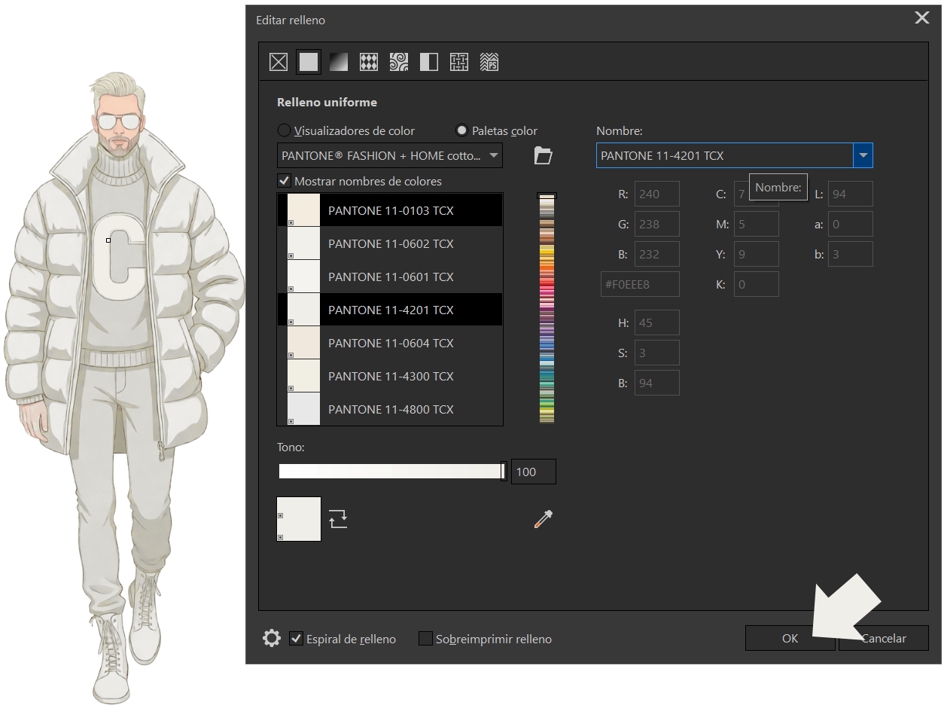Select the Two-color pattern fill icon
Screen dimensions: 945x724
pos(429,62)
